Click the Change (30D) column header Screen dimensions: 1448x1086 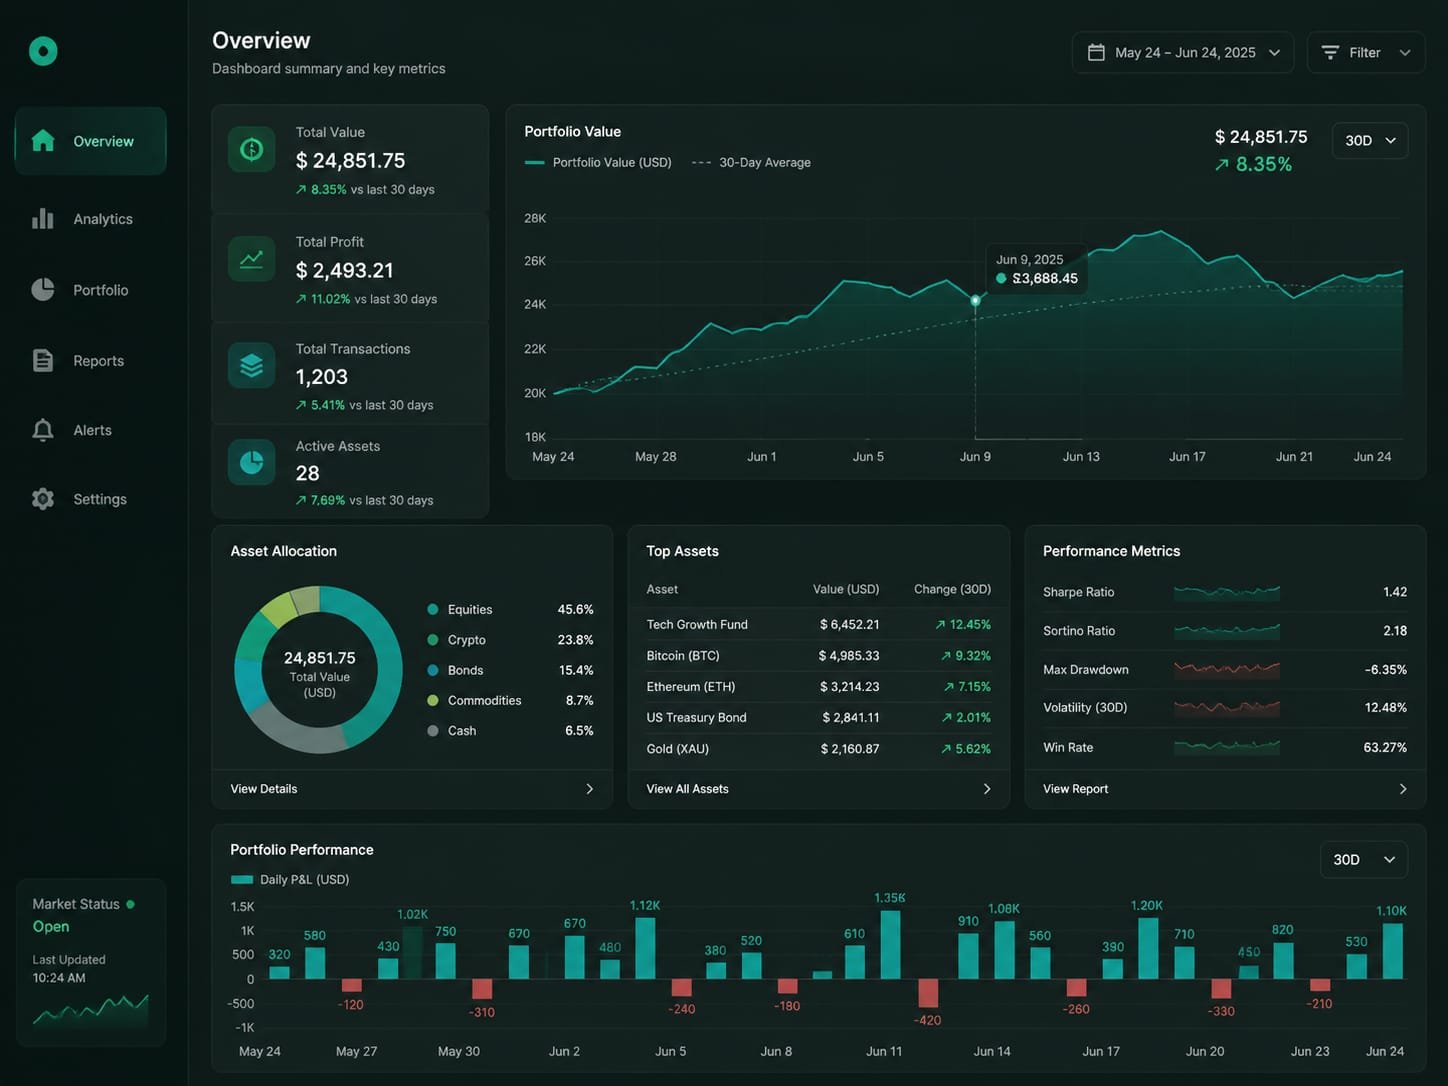(x=952, y=589)
